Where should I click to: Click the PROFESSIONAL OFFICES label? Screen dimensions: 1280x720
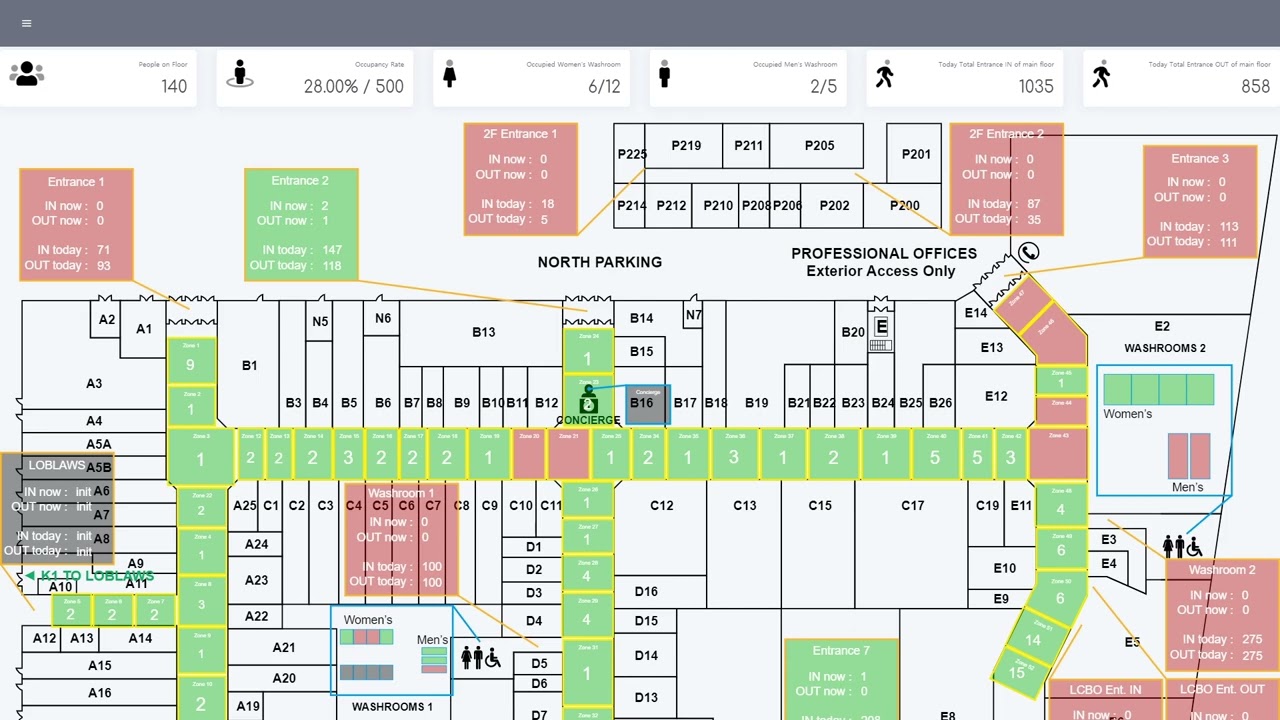point(884,253)
